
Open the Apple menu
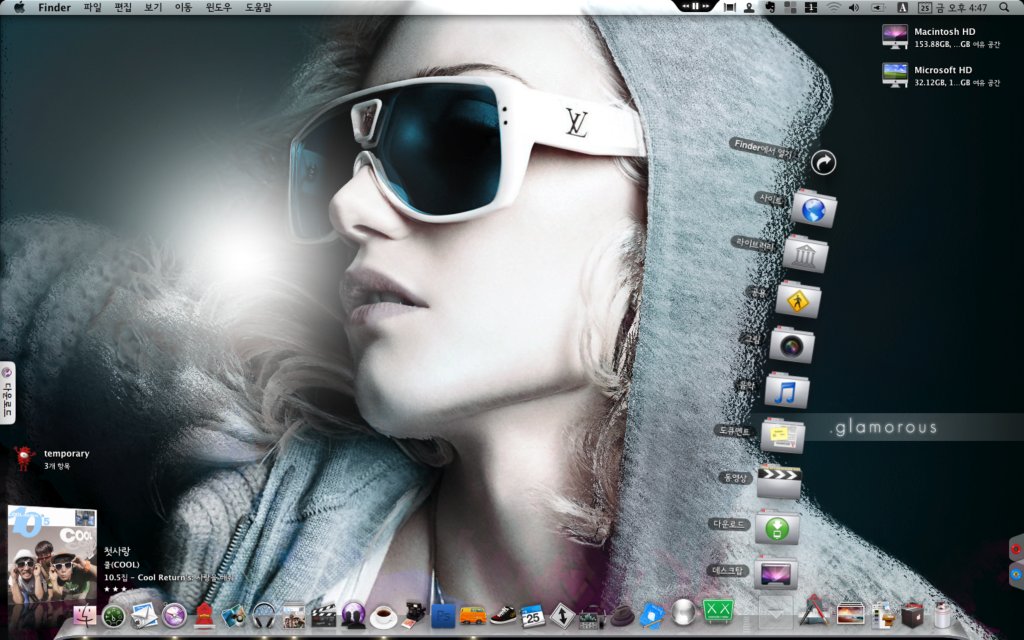19,7
